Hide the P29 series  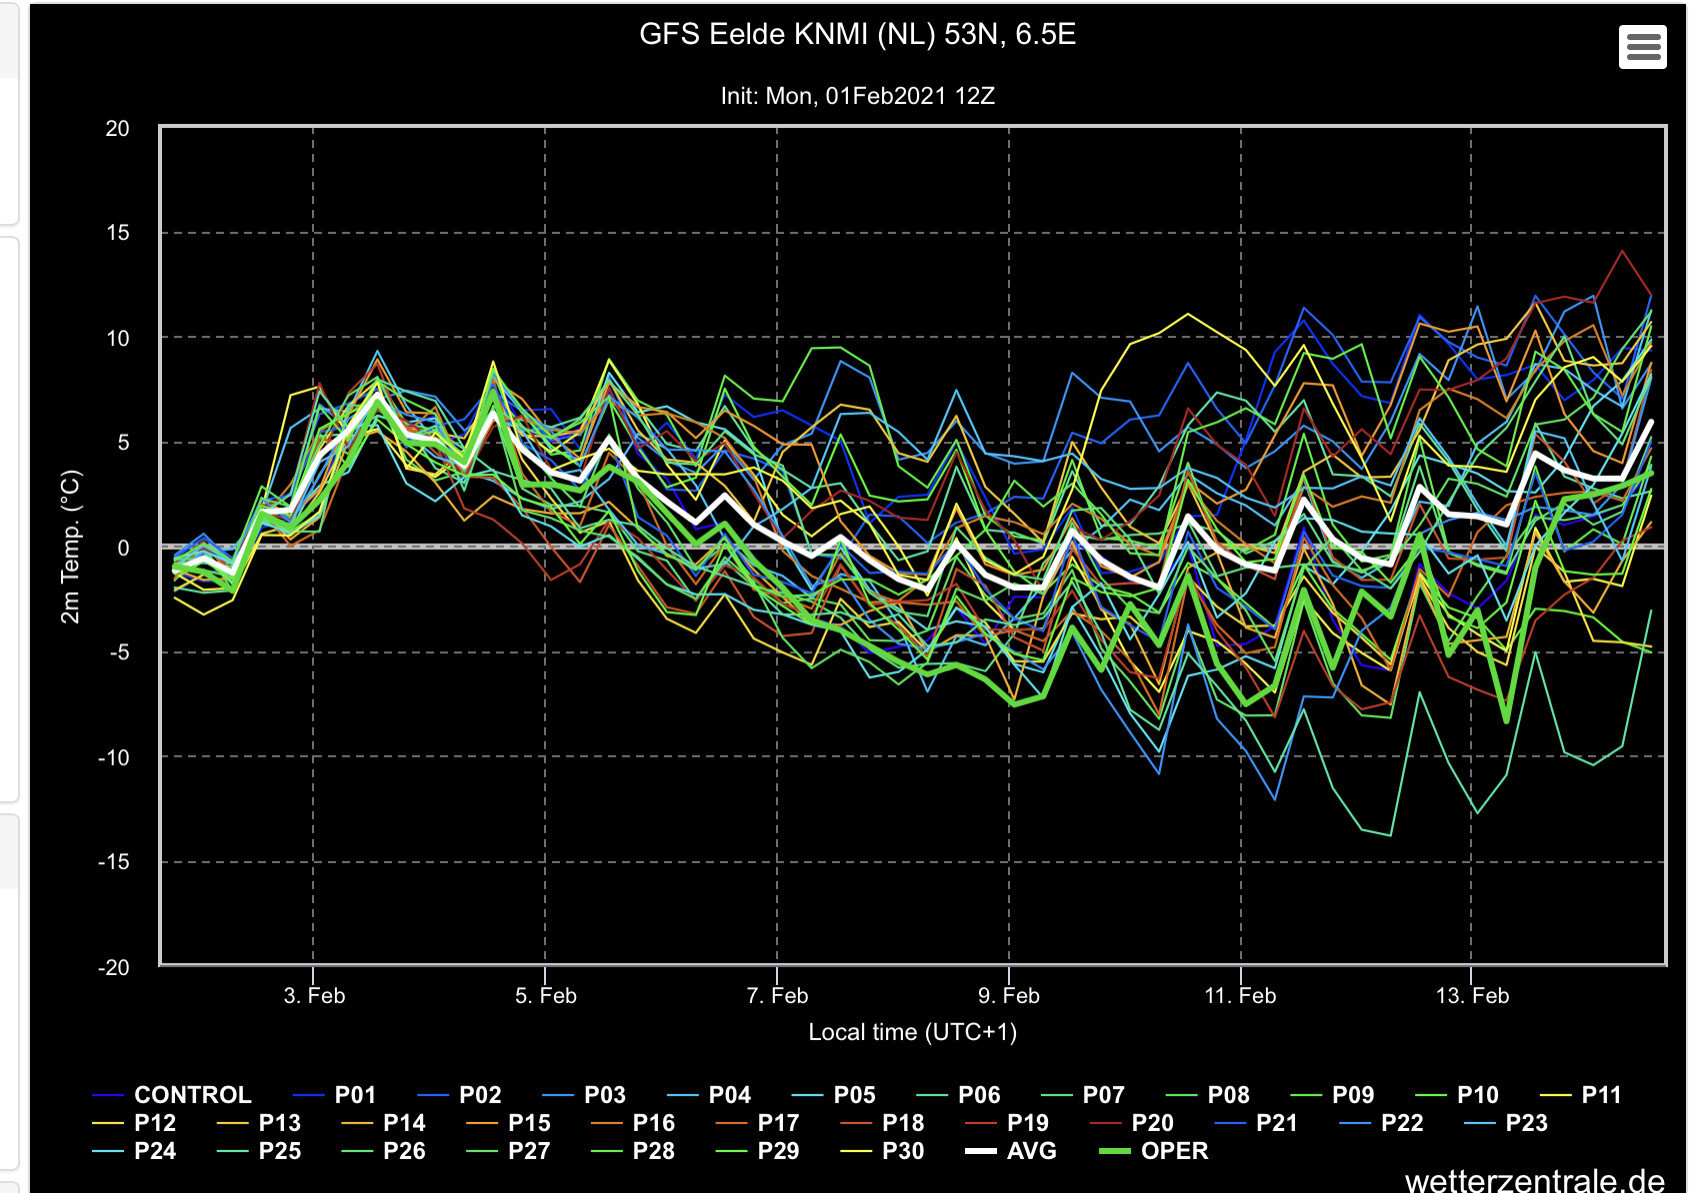pos(758,1151)
